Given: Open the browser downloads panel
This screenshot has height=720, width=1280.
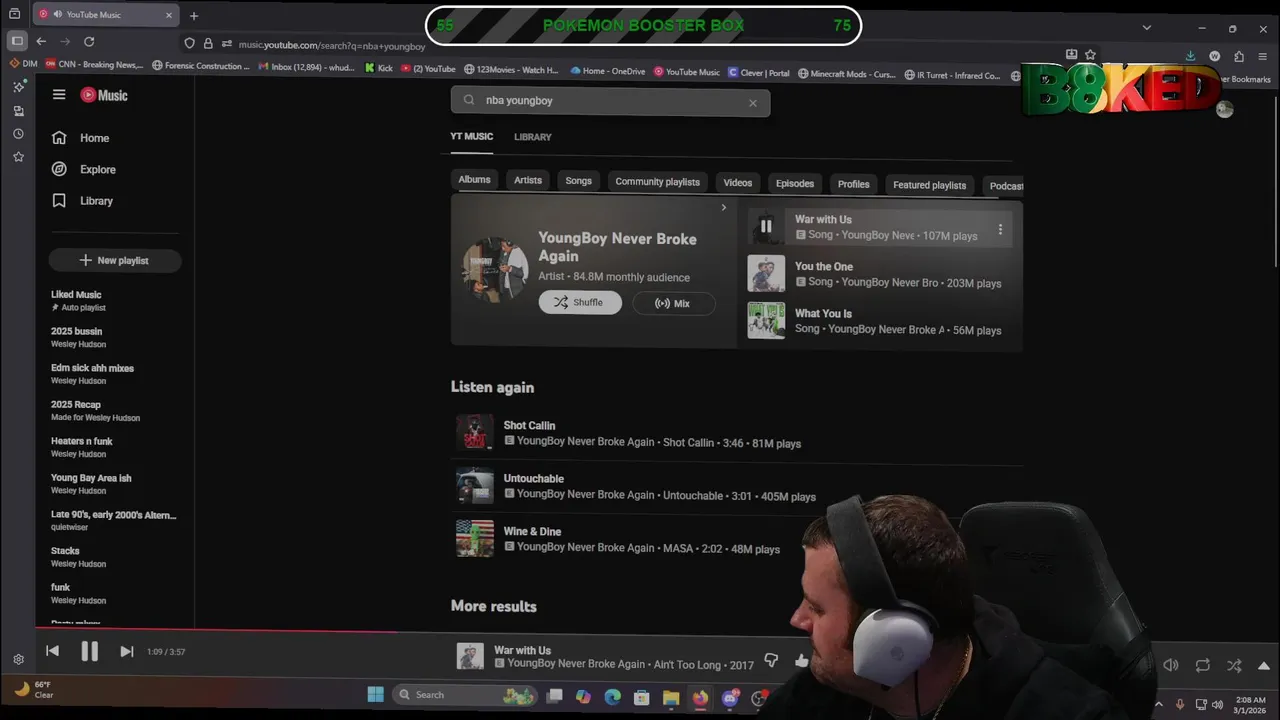Looking at the screenshot, I should (x=1191, y=56).
